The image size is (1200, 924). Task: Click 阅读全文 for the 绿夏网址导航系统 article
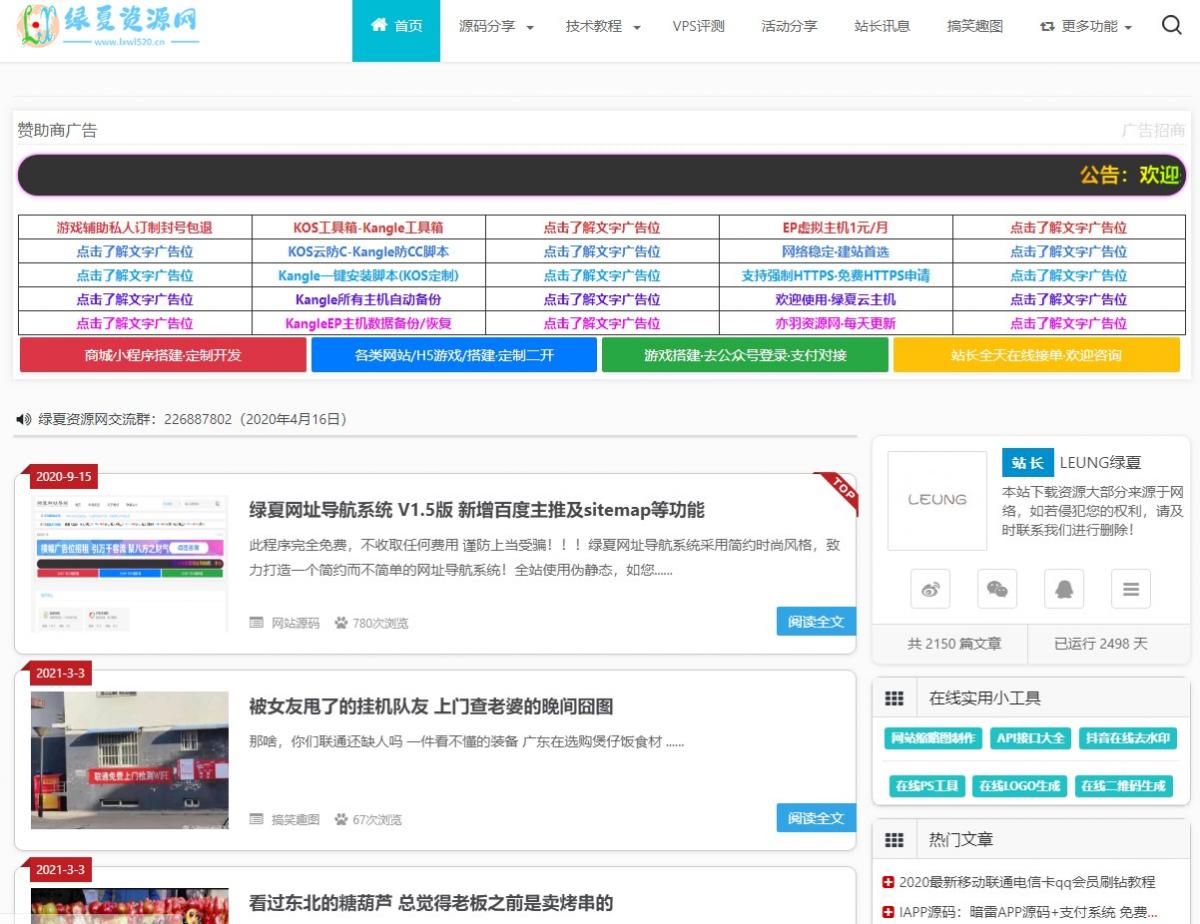tap(816, 621)
